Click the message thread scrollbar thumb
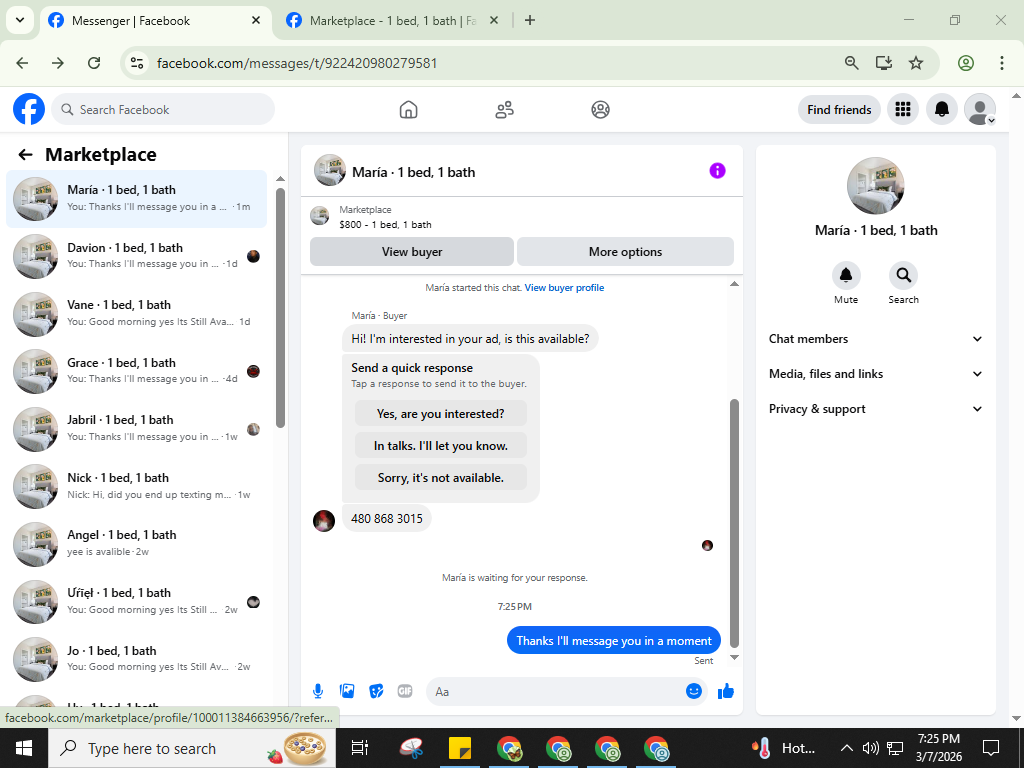This screenshot has height=768, width=1024. pos(734,522)
